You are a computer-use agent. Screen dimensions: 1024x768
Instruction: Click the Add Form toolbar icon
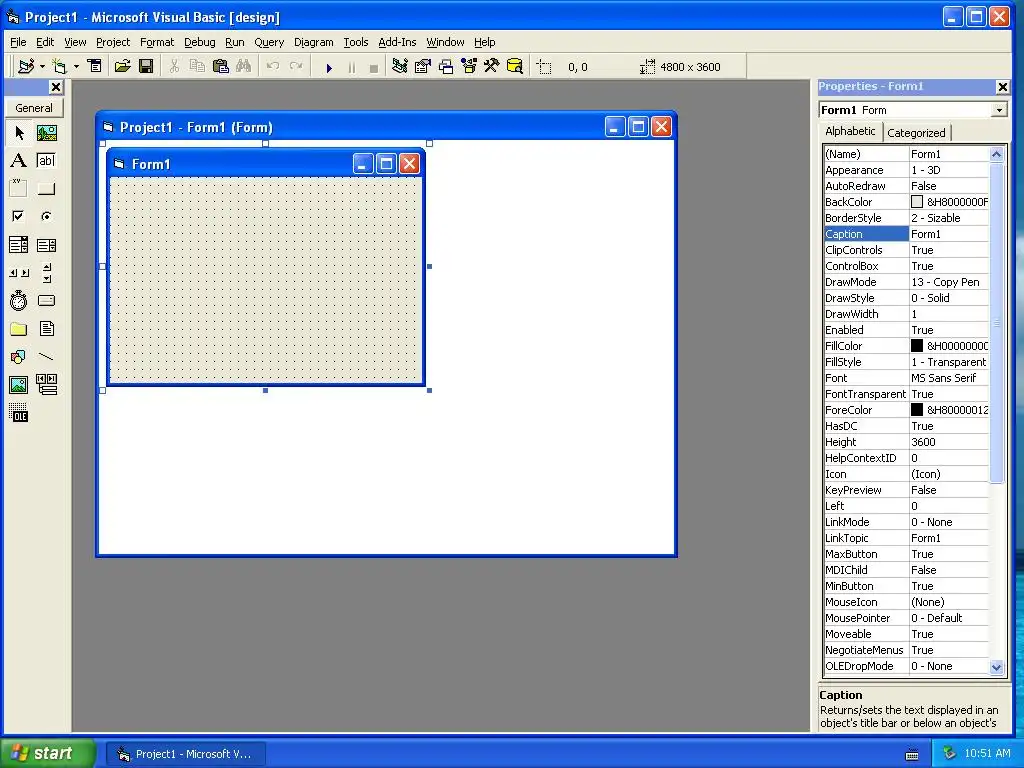(x=59, y=66)
